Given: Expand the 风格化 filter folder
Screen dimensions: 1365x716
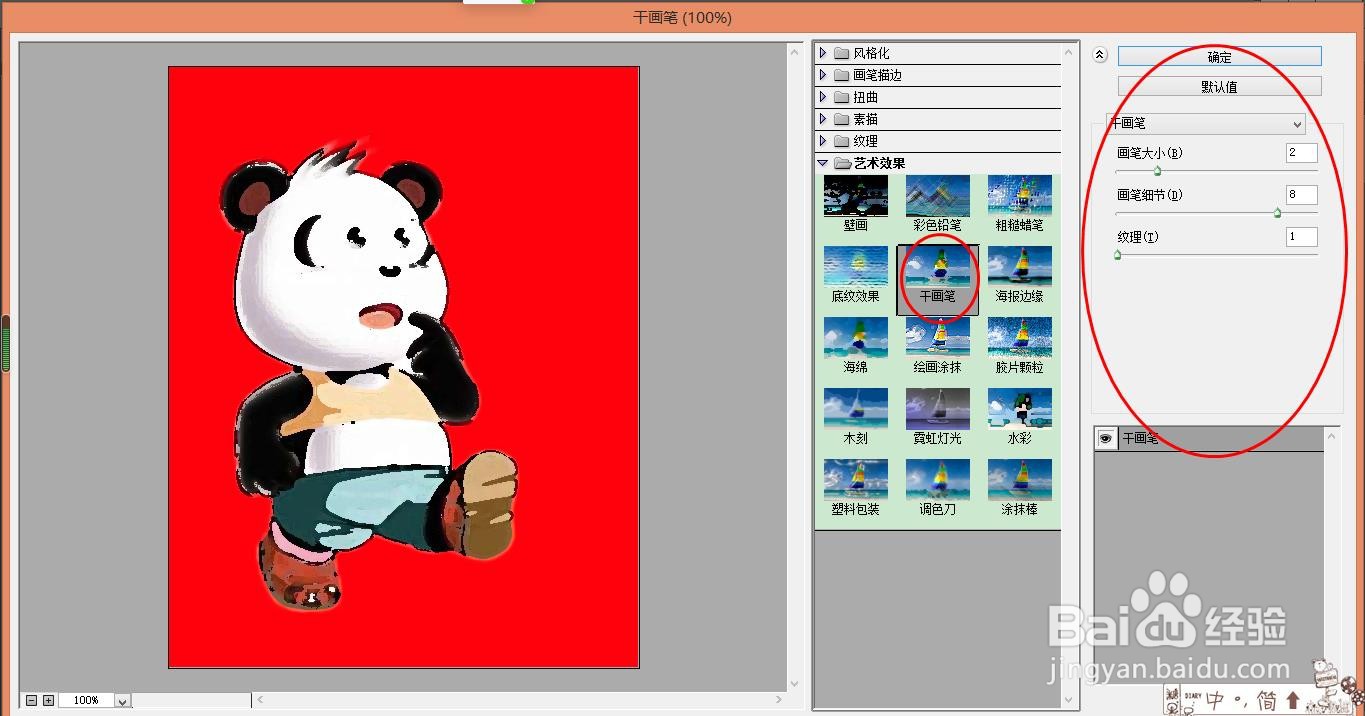Looking at the screenshot, I should coord(823,53).
